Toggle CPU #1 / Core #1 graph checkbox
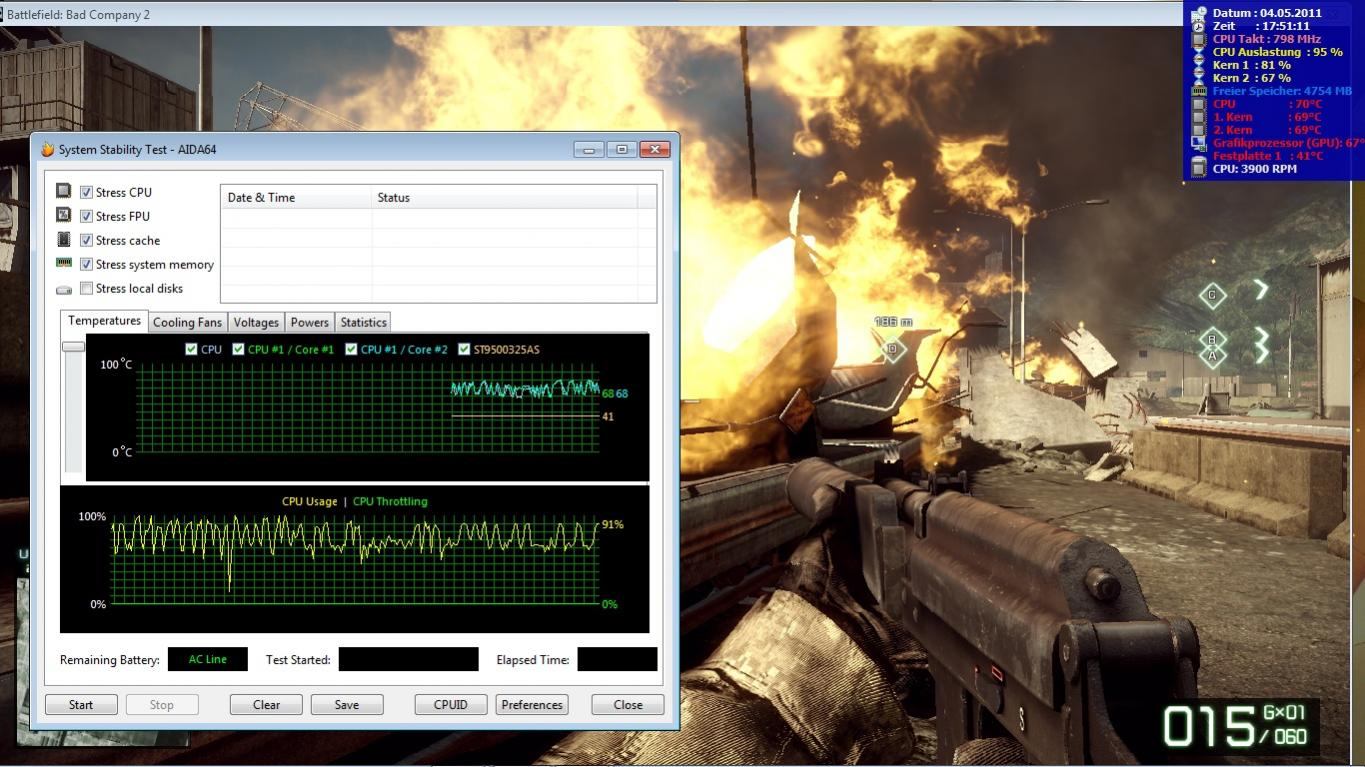 pos(238,349)
